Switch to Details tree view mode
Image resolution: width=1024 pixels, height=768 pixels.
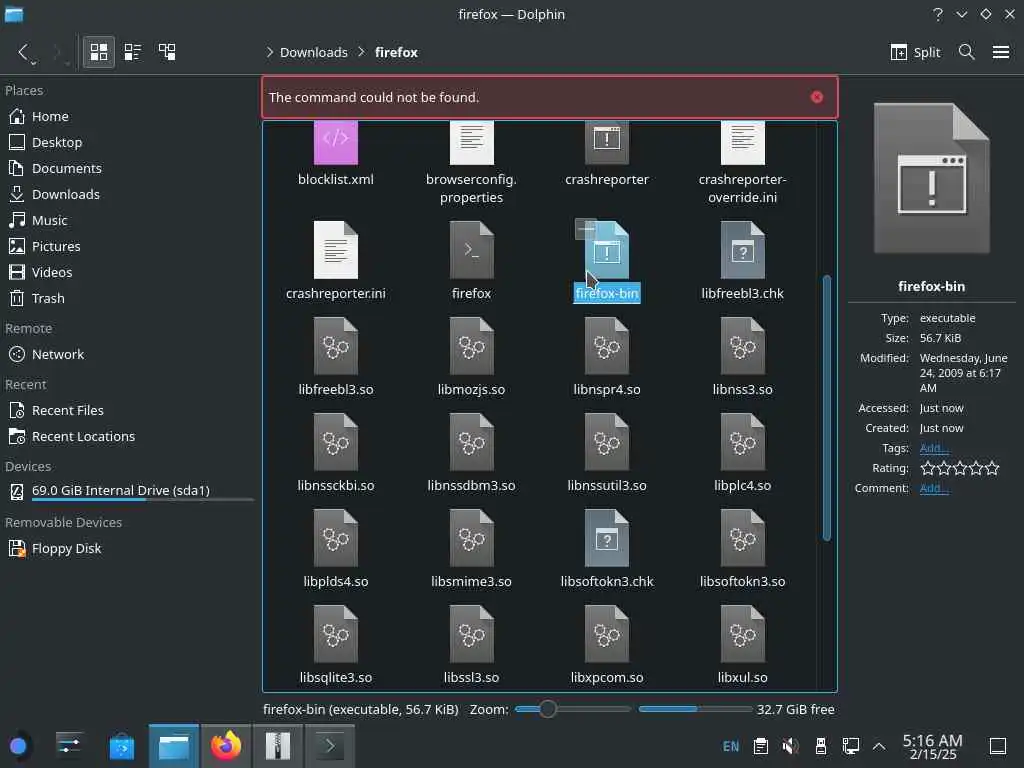(167, 52)
